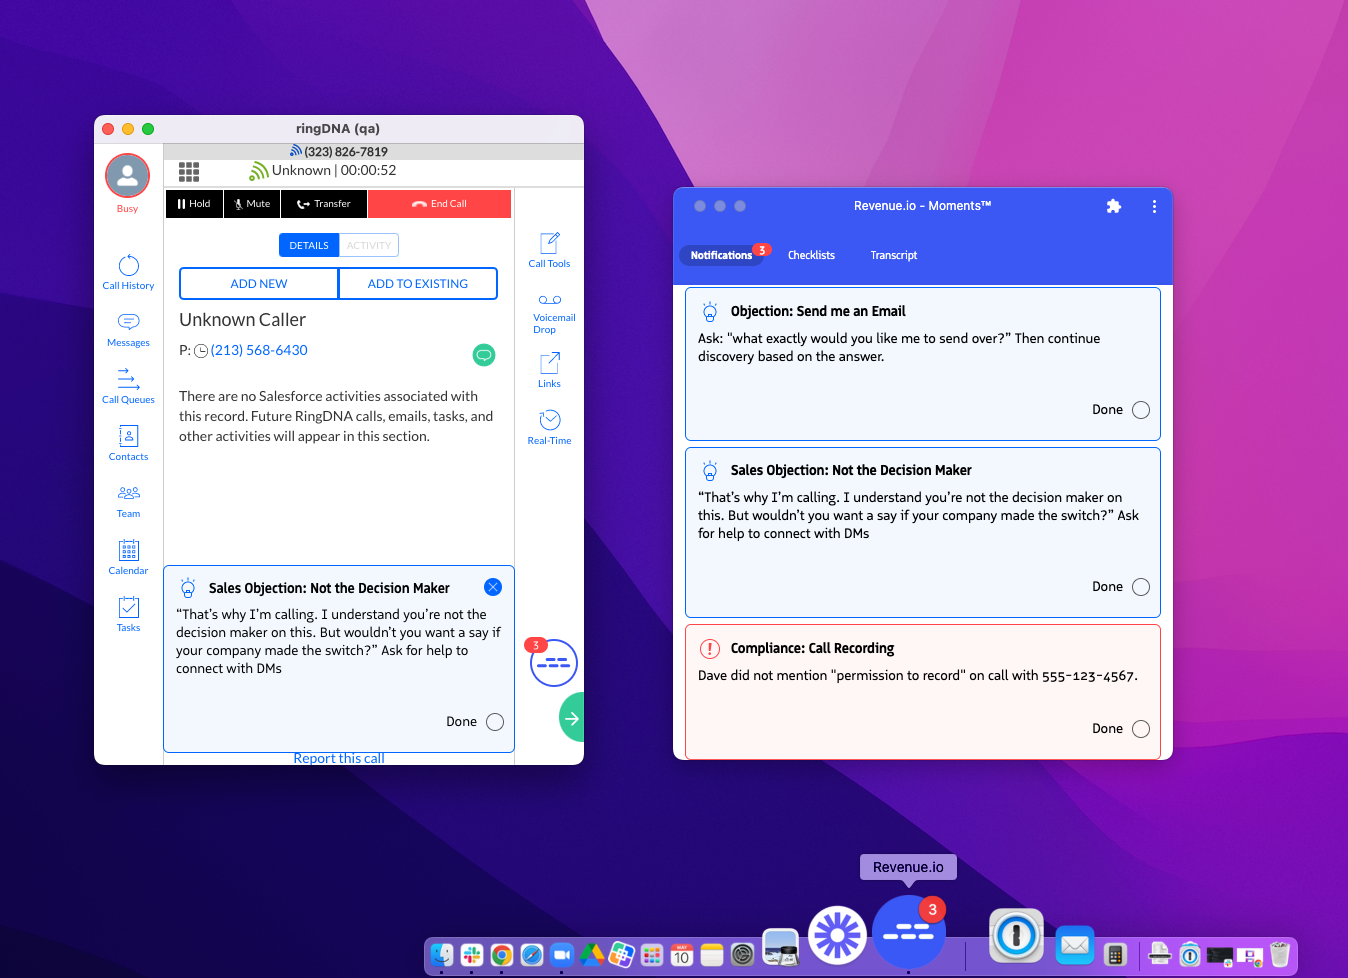Click the Busy status avatar
Image resolution: width=1348 pixels, height=978 pixels.
click(x=127, y=176)
